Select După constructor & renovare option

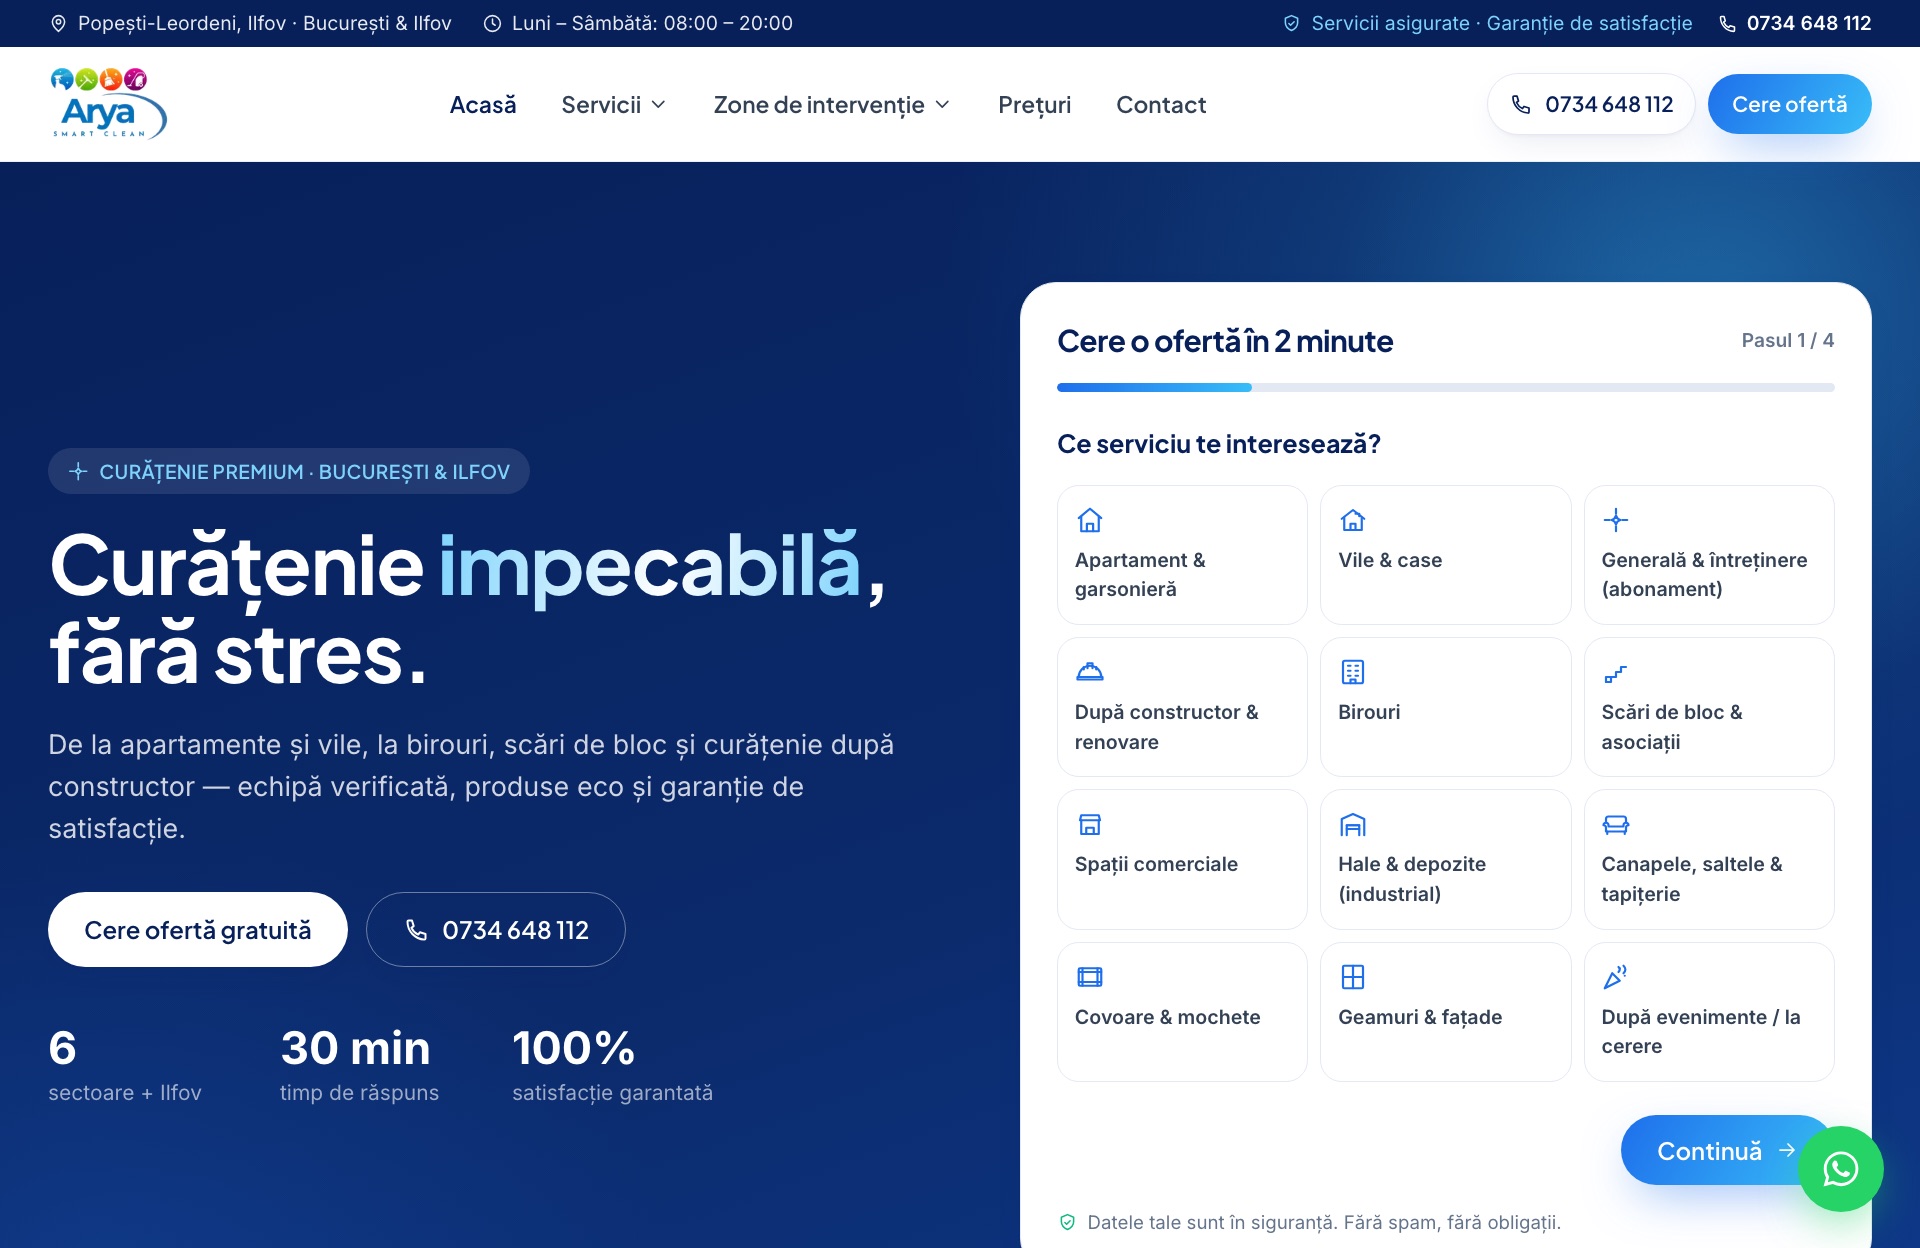[1182, 707]
